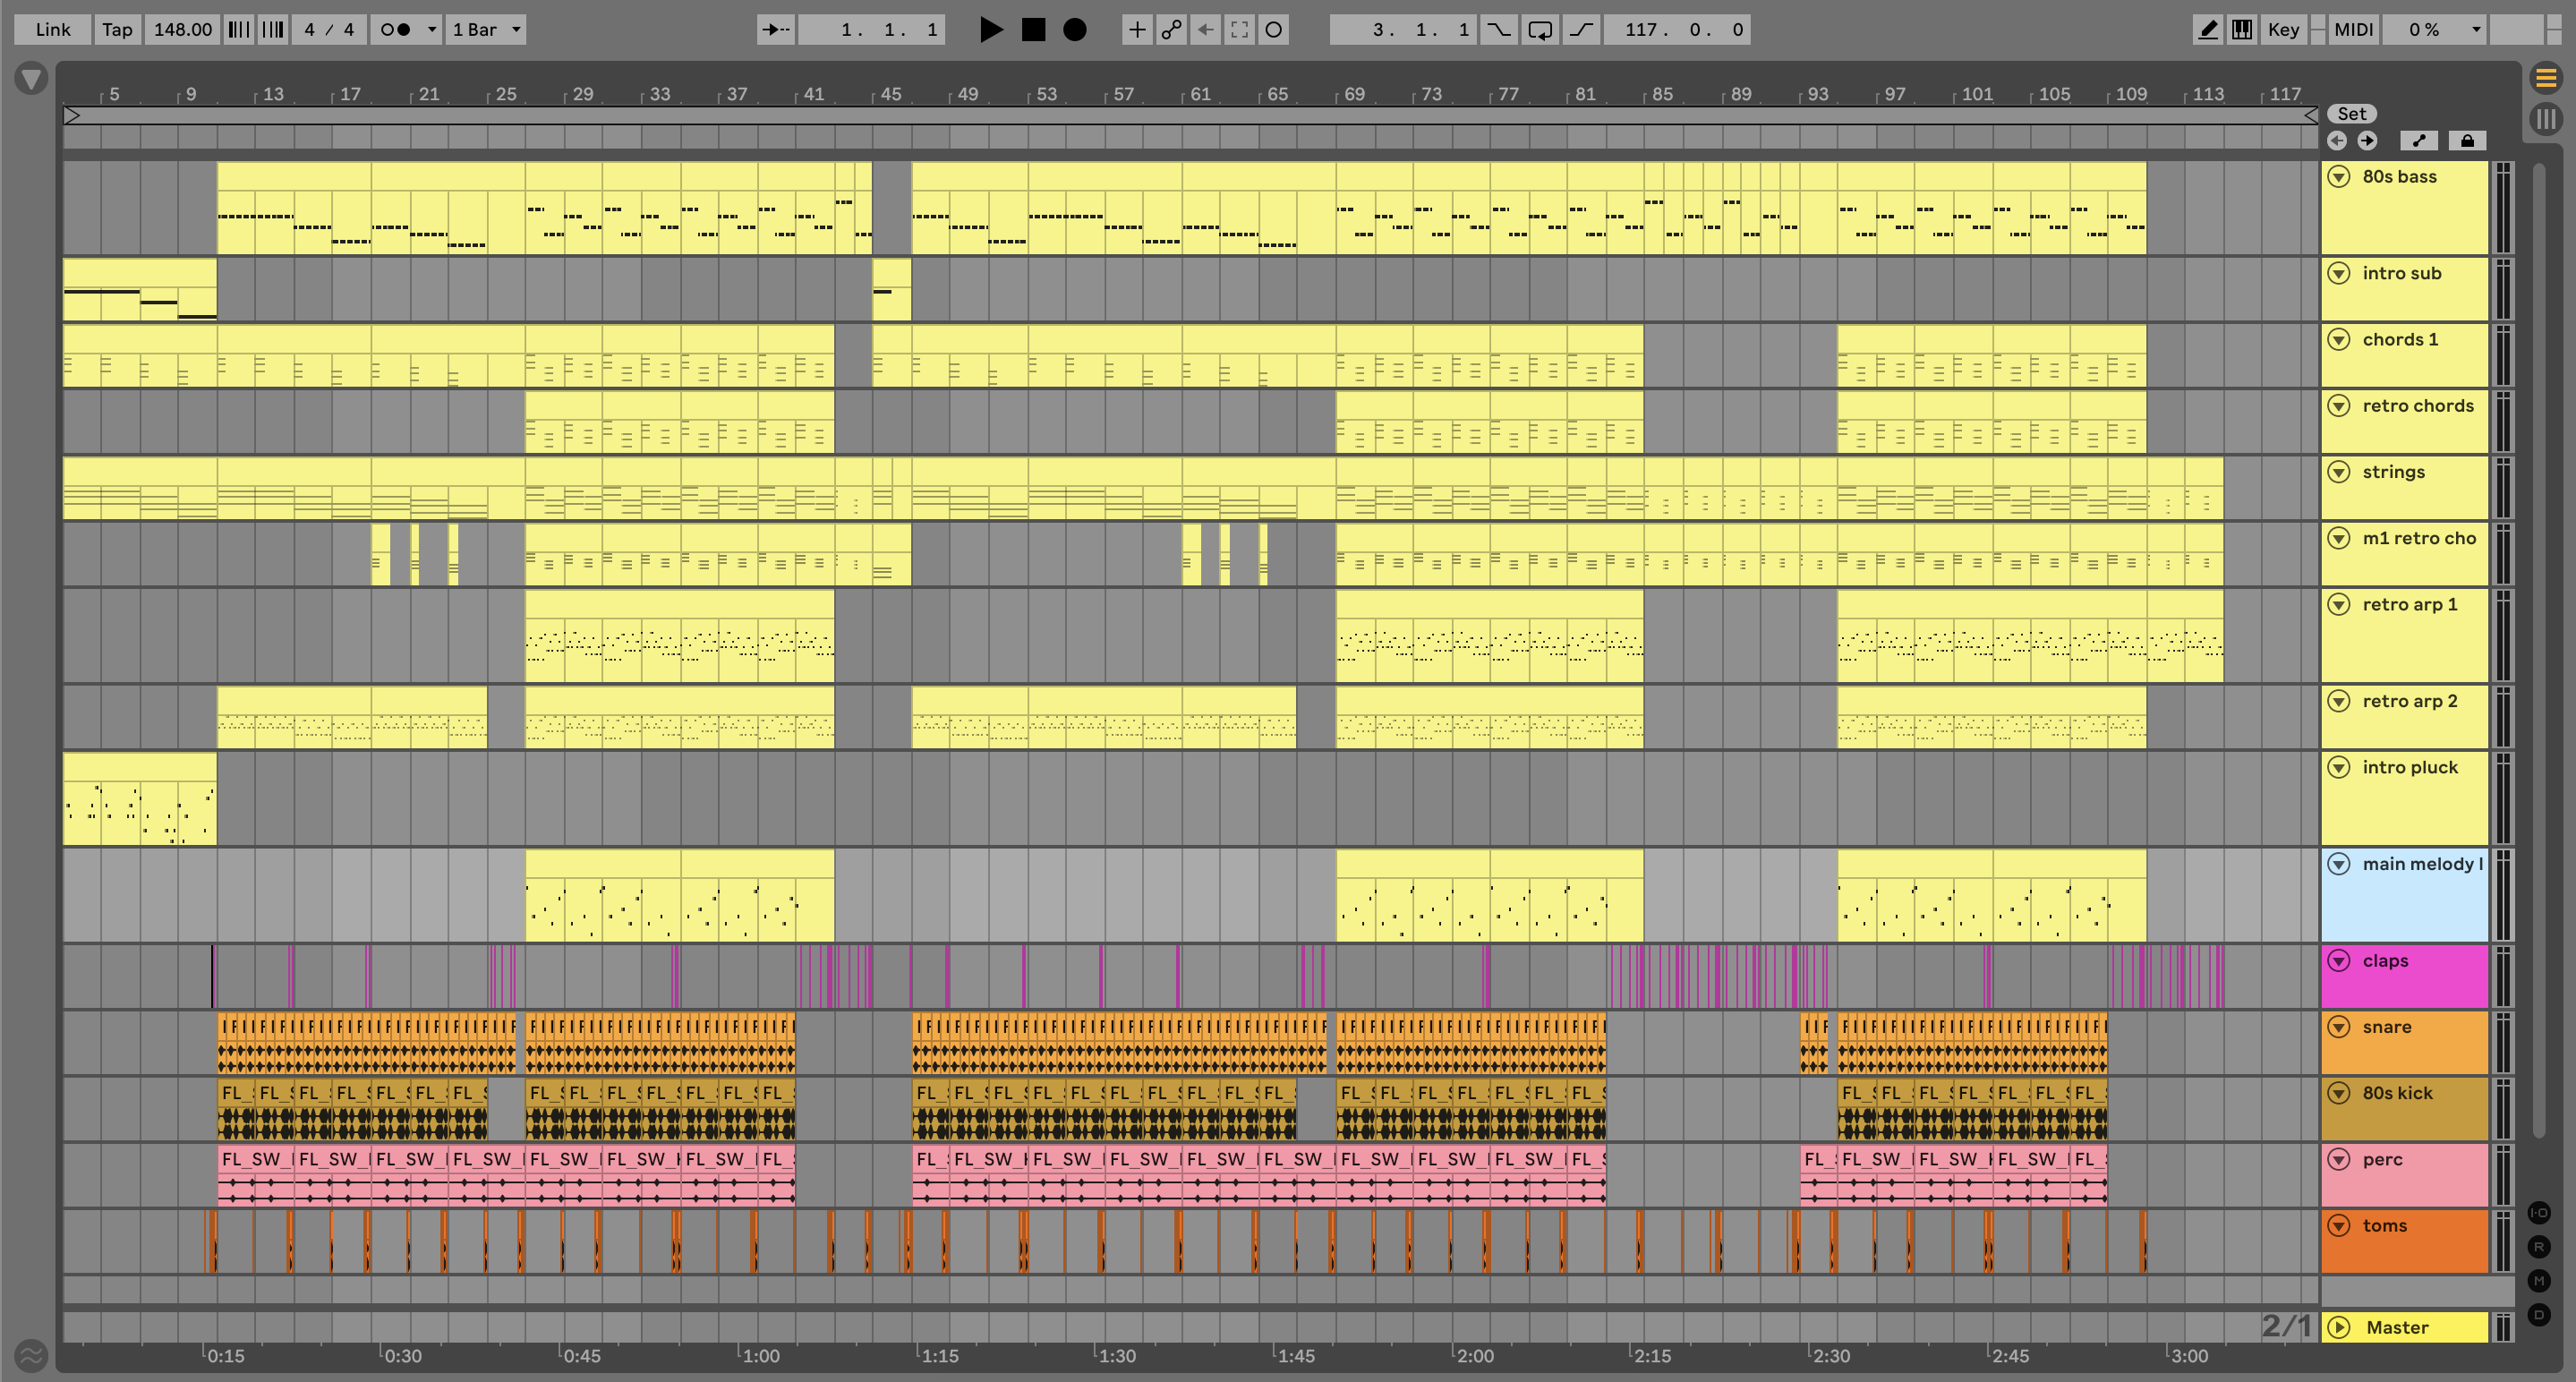Enable the computer MIDI keyboard icon
Viewport: 2576px width, 1382px height.
click(2242, 30)
